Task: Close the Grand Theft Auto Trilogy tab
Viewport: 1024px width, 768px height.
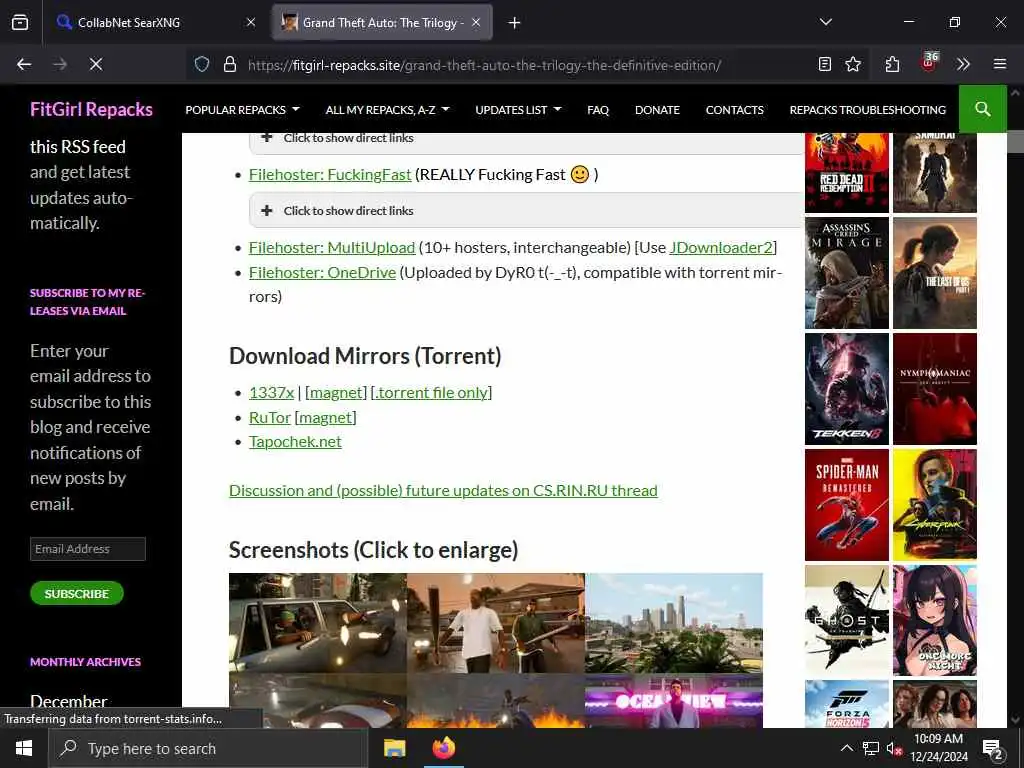Action: [476, 23]
